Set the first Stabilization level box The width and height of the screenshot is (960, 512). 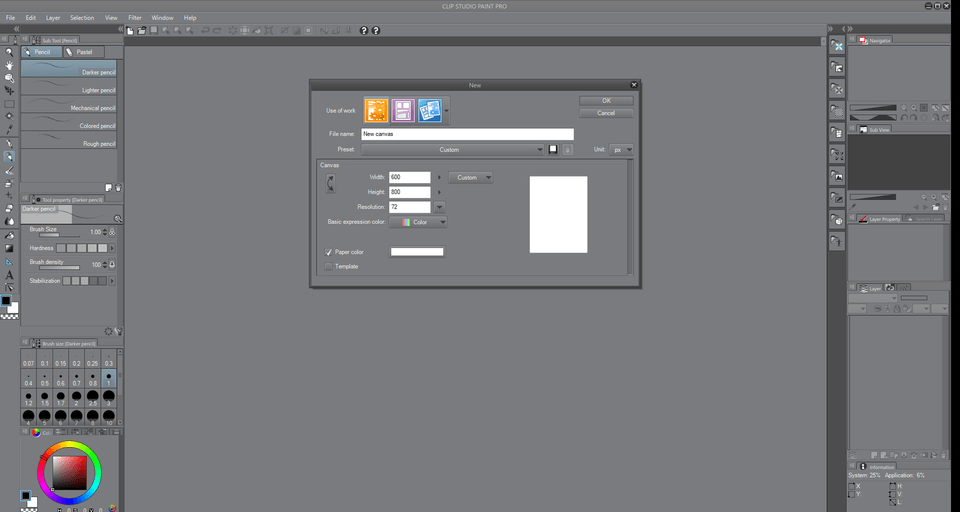tap(66, 281)
